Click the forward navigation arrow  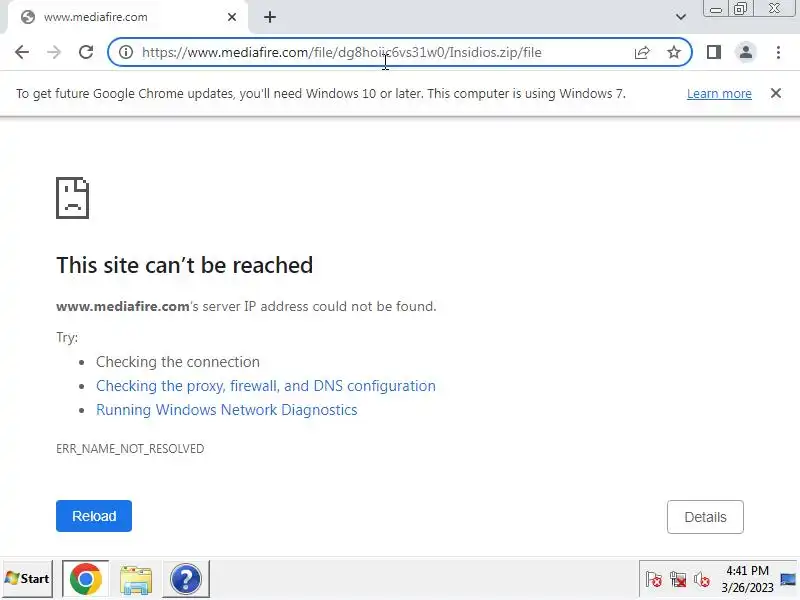click(x=54, y=52)
